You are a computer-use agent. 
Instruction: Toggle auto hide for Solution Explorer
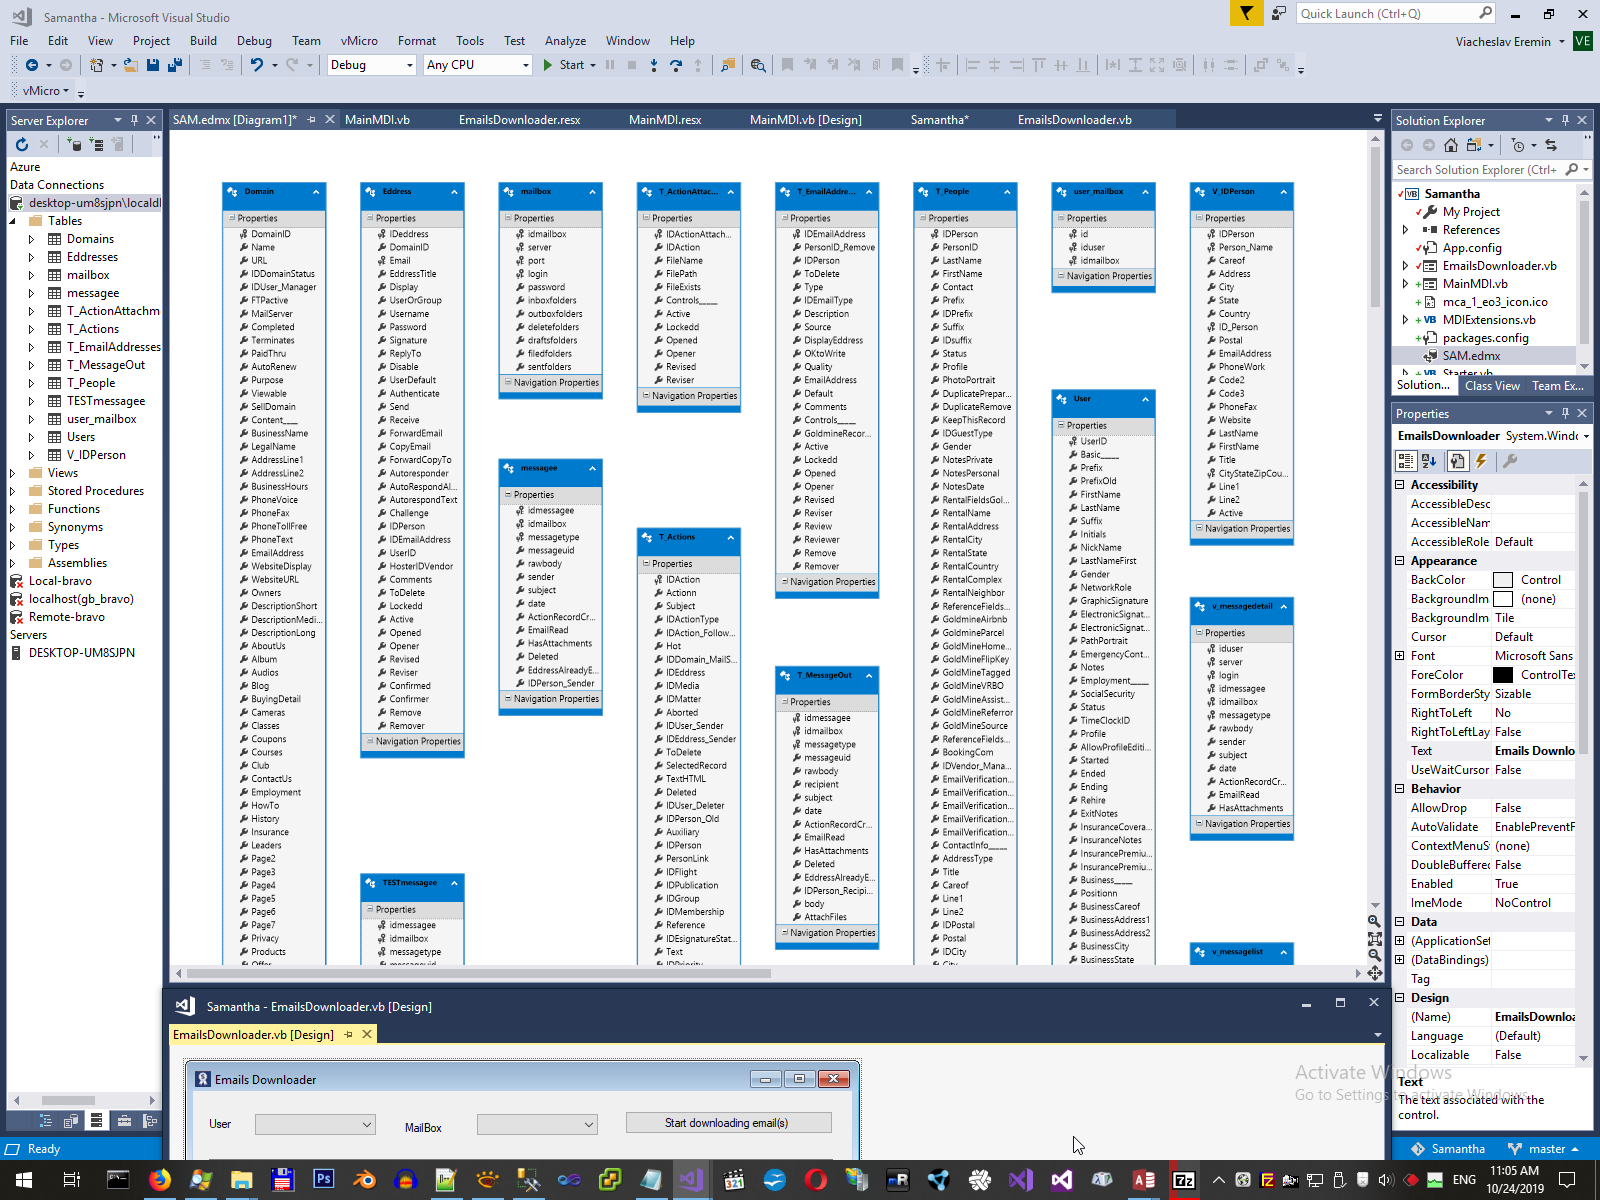(x=1565, y=120)
